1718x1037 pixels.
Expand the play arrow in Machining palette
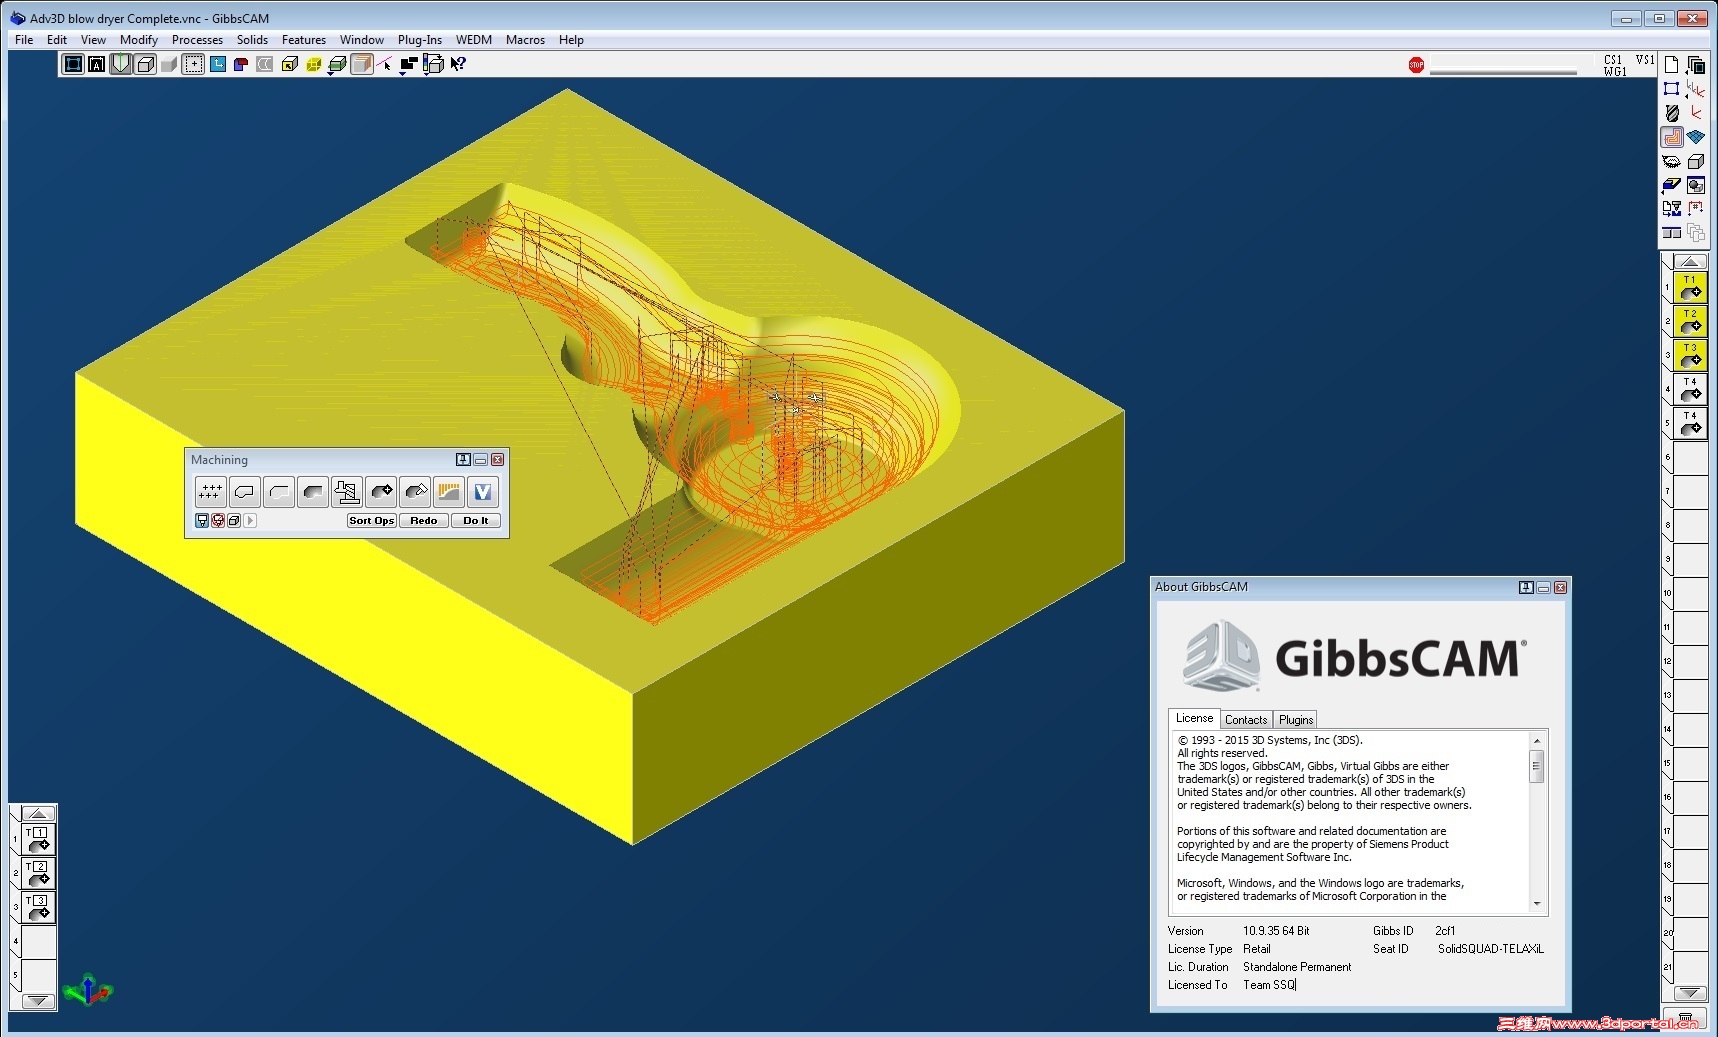(x=250, y=521)
